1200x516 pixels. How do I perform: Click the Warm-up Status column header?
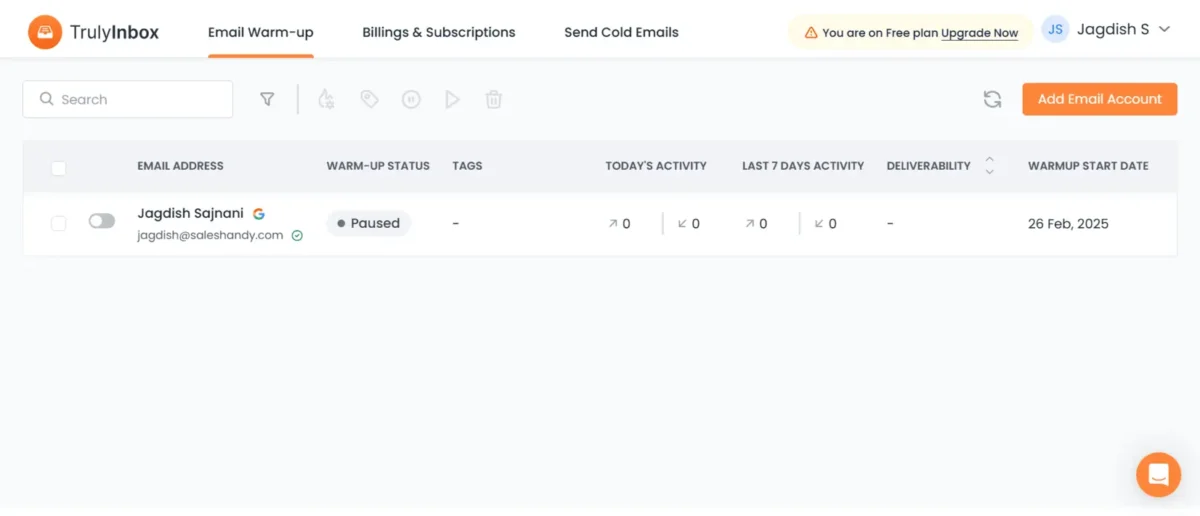point(378,166)
